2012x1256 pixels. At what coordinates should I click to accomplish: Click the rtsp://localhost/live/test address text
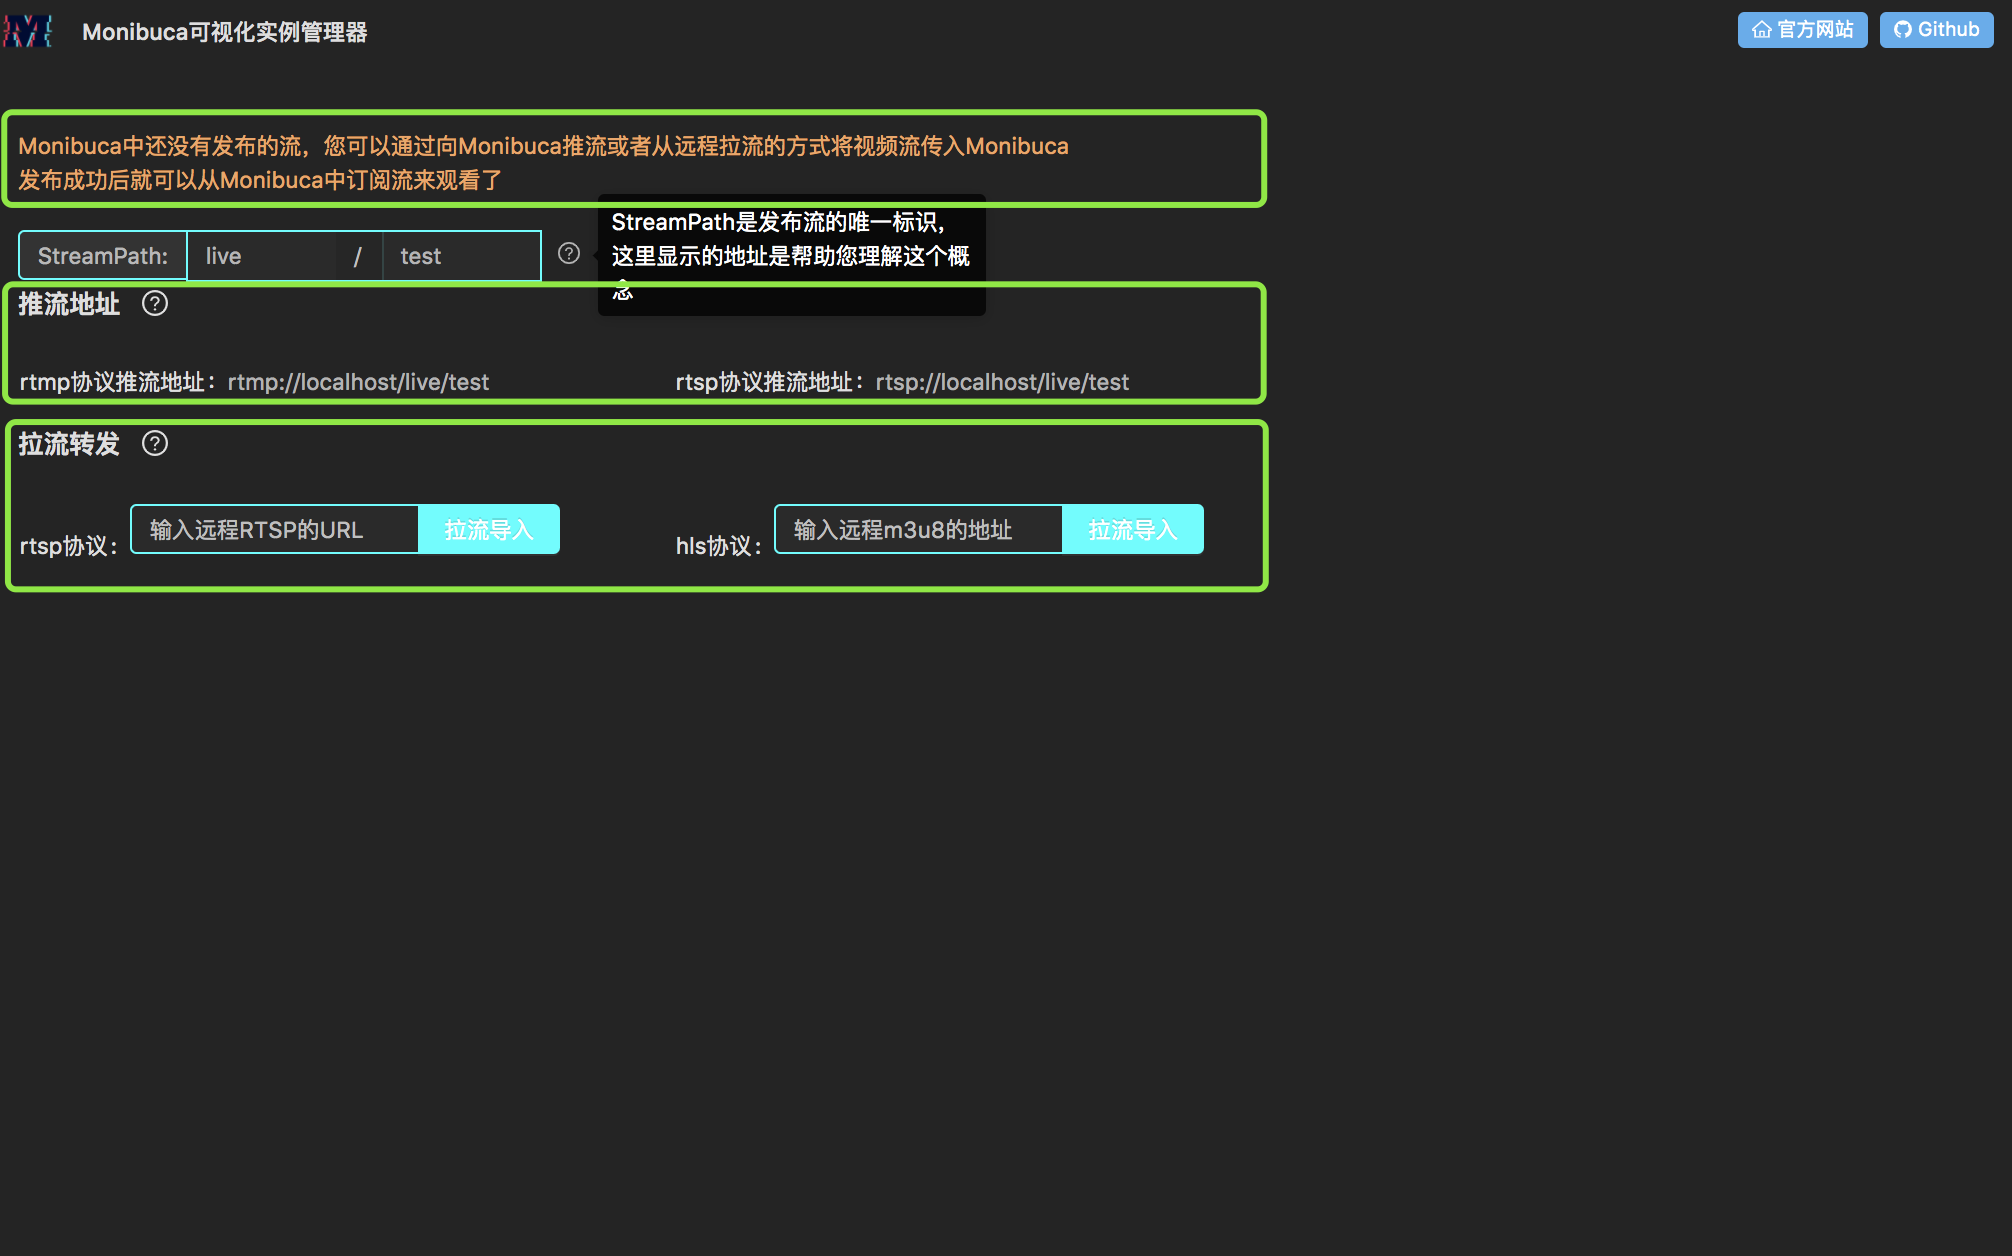1002,382
